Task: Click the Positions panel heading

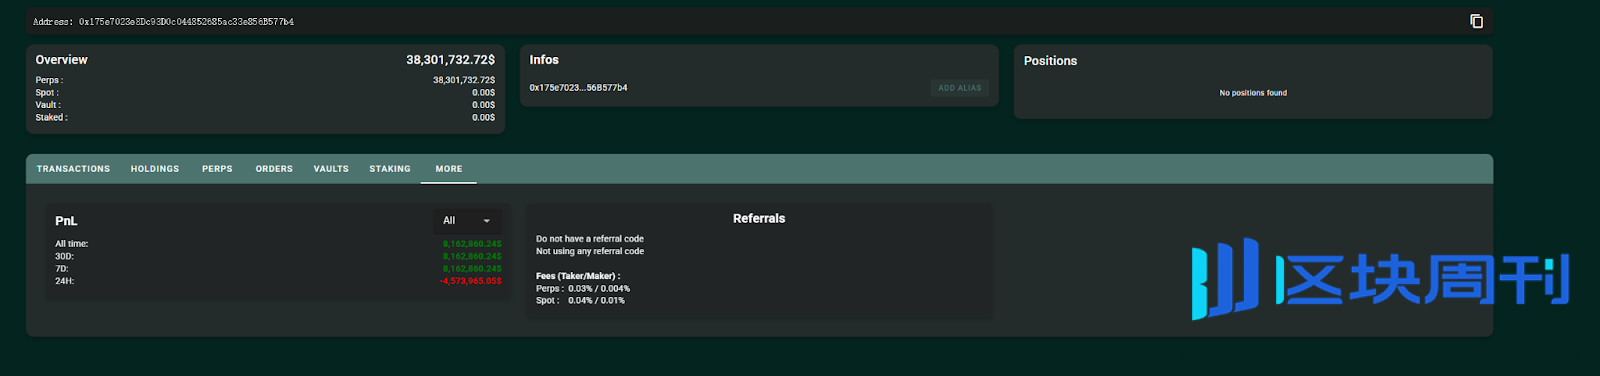Action: point(1050,61)
